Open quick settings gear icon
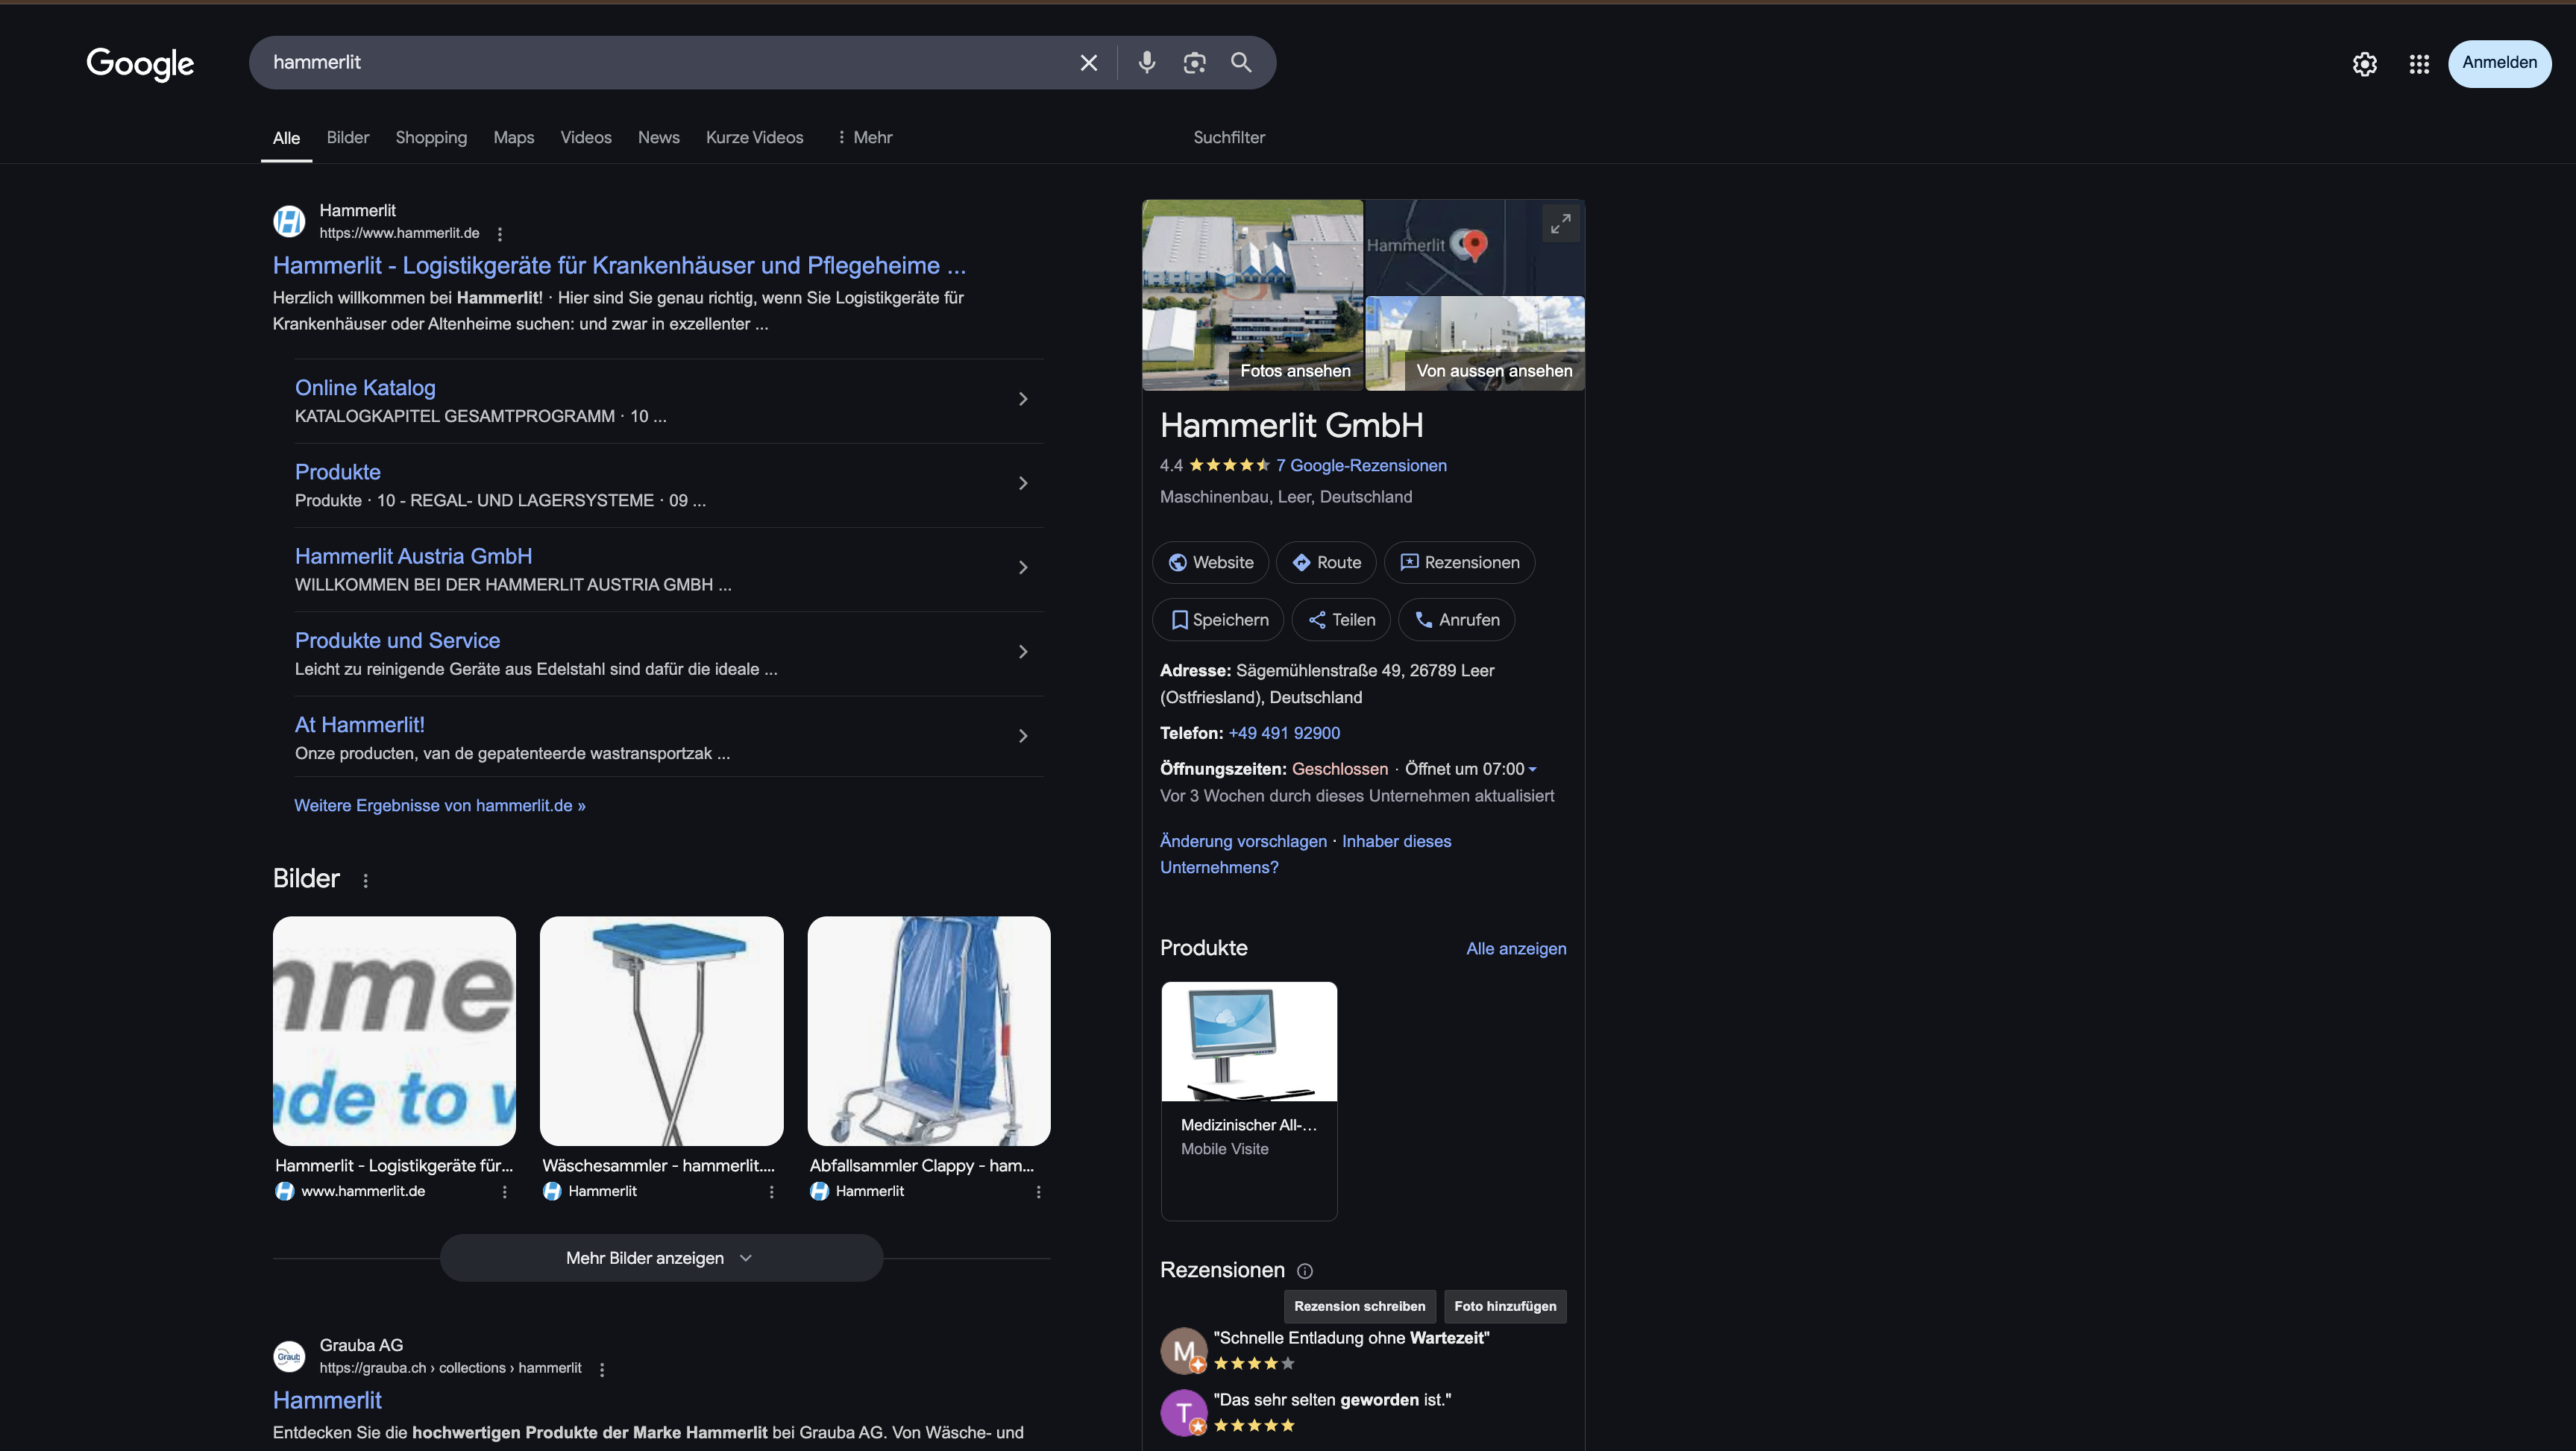 2365,64
